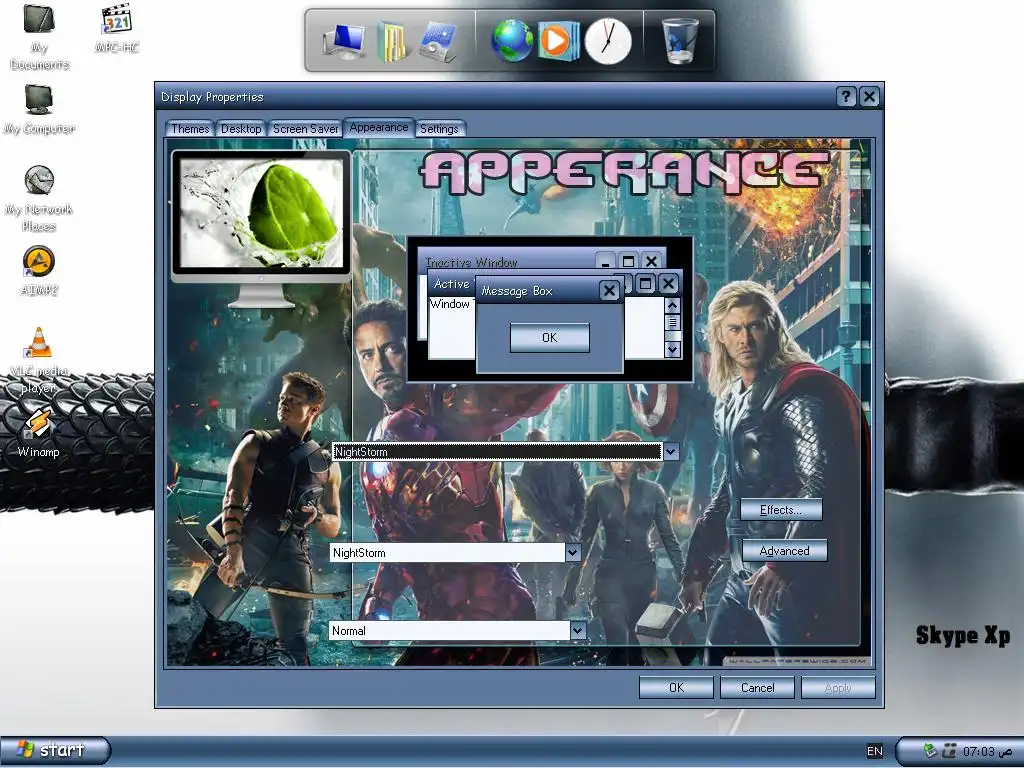Image resolution: width=1024 pixels, height=768 pixels.
Task: Open My Computer desktop icon
Action: 39,110
